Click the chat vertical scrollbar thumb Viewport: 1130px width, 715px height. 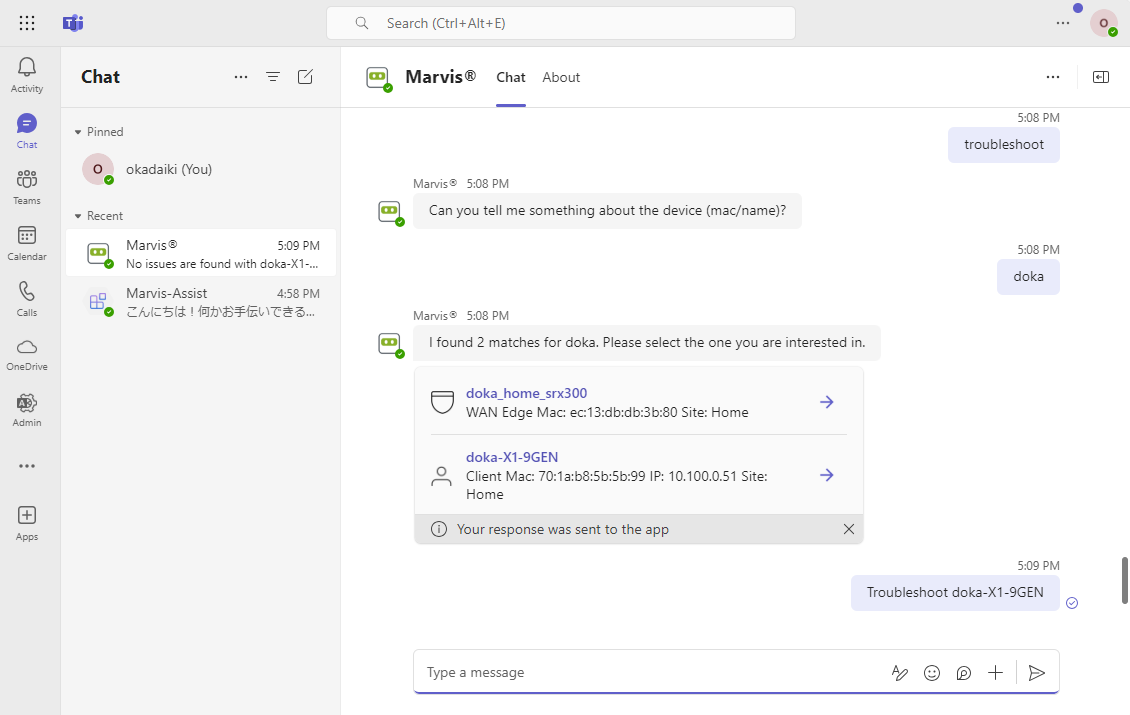[1124, 580]
